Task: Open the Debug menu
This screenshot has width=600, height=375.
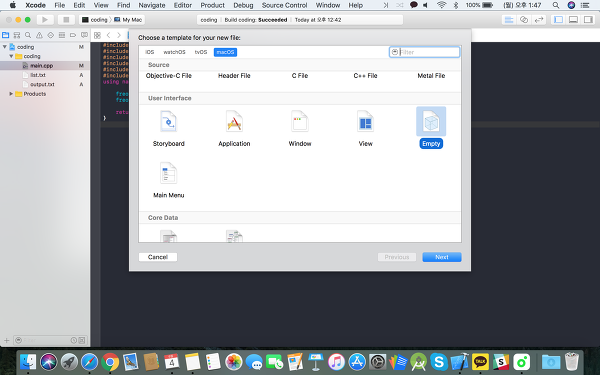Action: coord(243,5)
